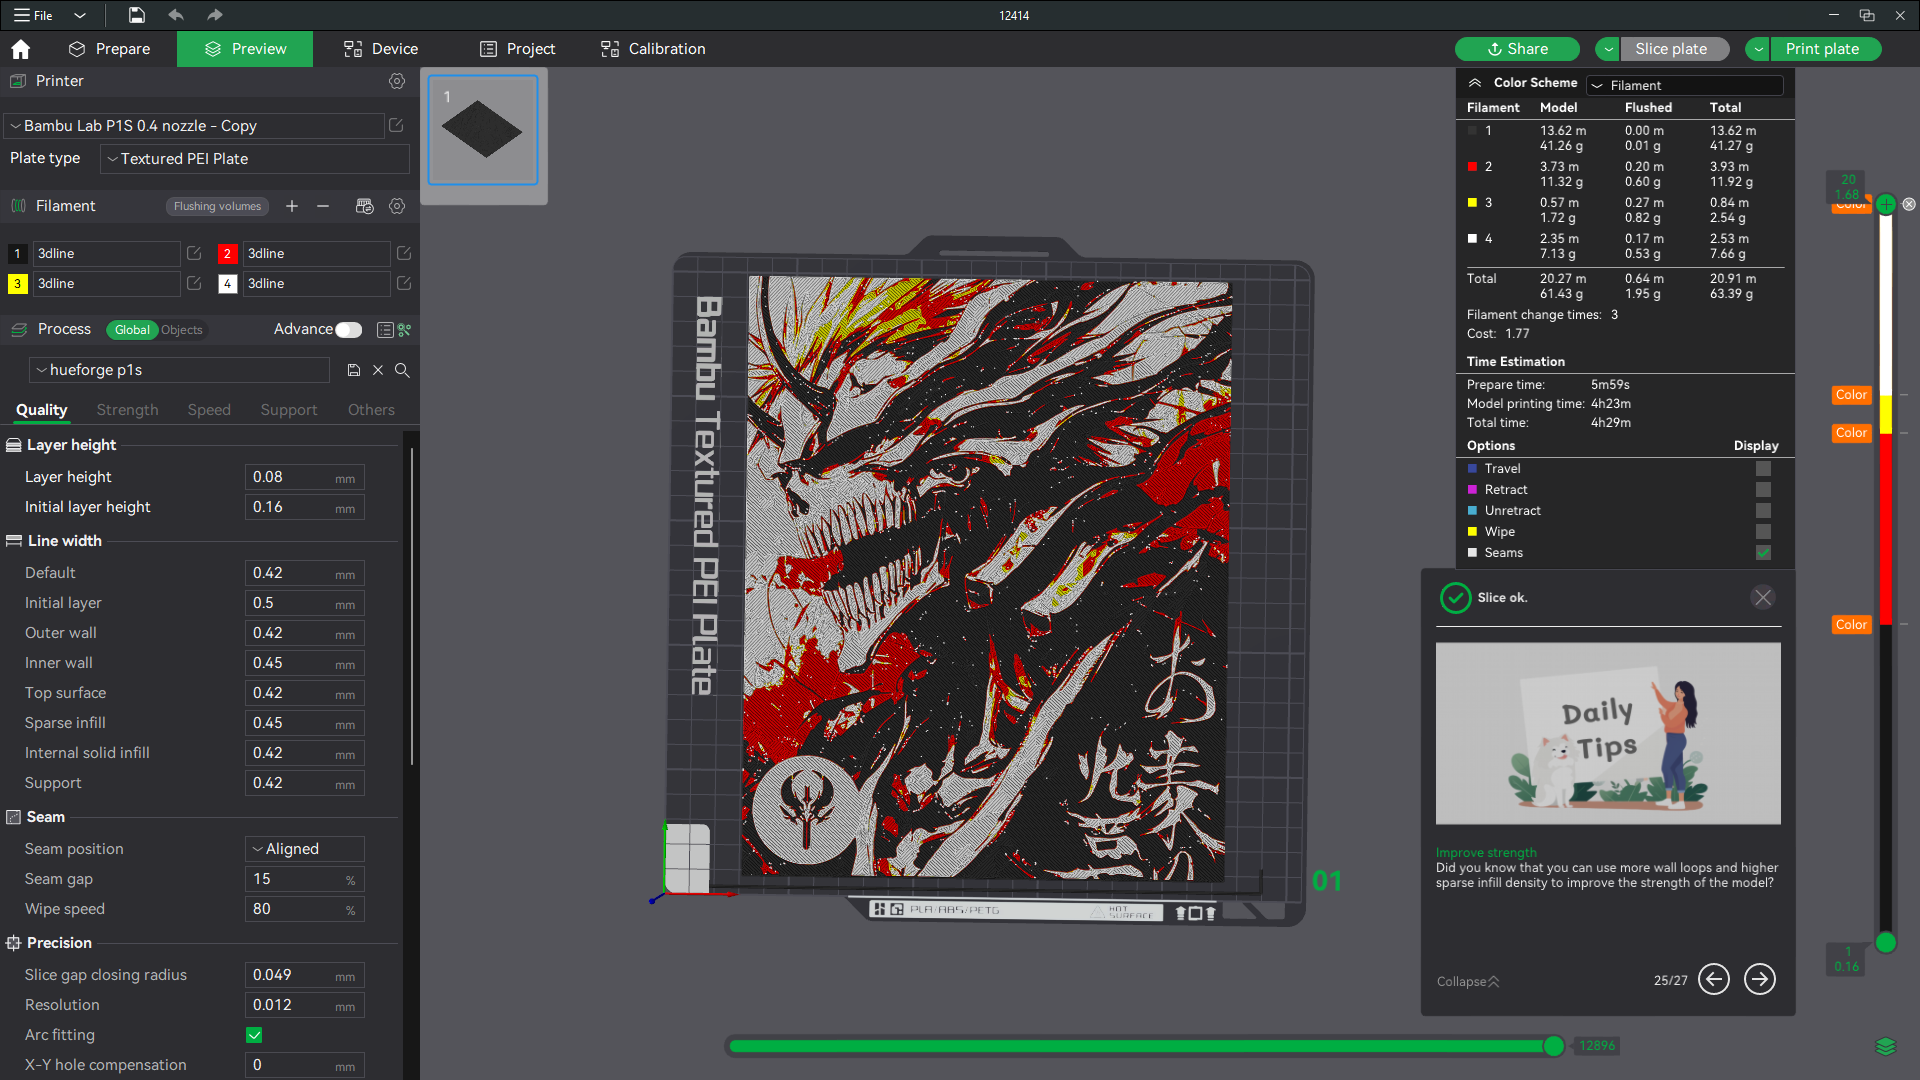Select plate 1 thumbnail
Screen dimensions: 1920x1080
coord(483,130)
